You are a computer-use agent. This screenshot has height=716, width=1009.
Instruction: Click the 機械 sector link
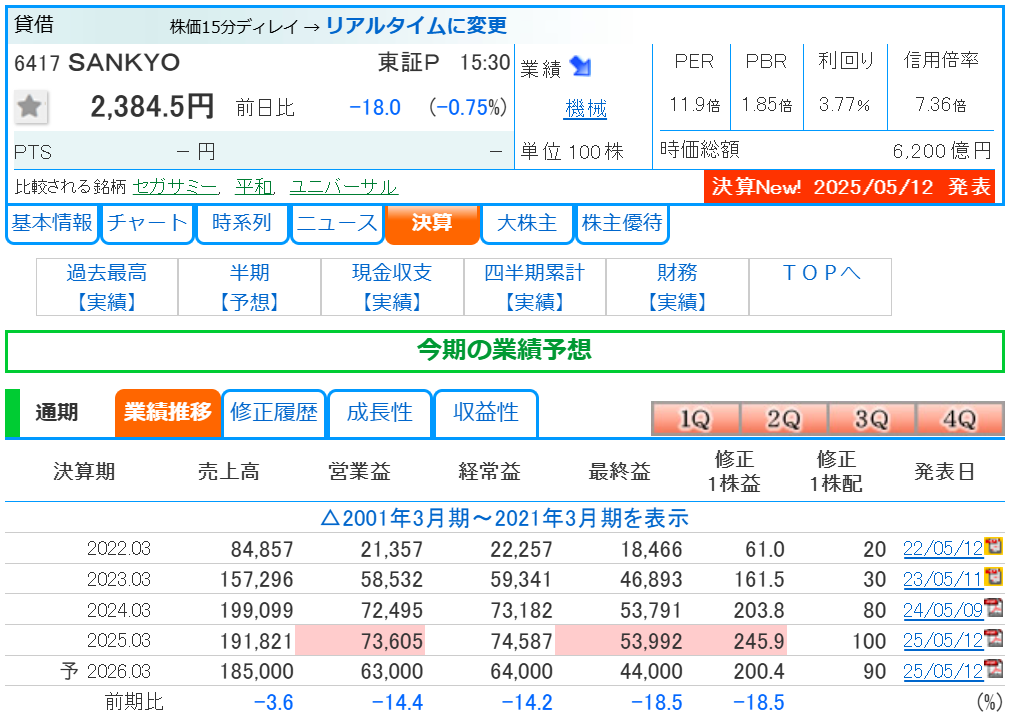click(x=586, y=109)
